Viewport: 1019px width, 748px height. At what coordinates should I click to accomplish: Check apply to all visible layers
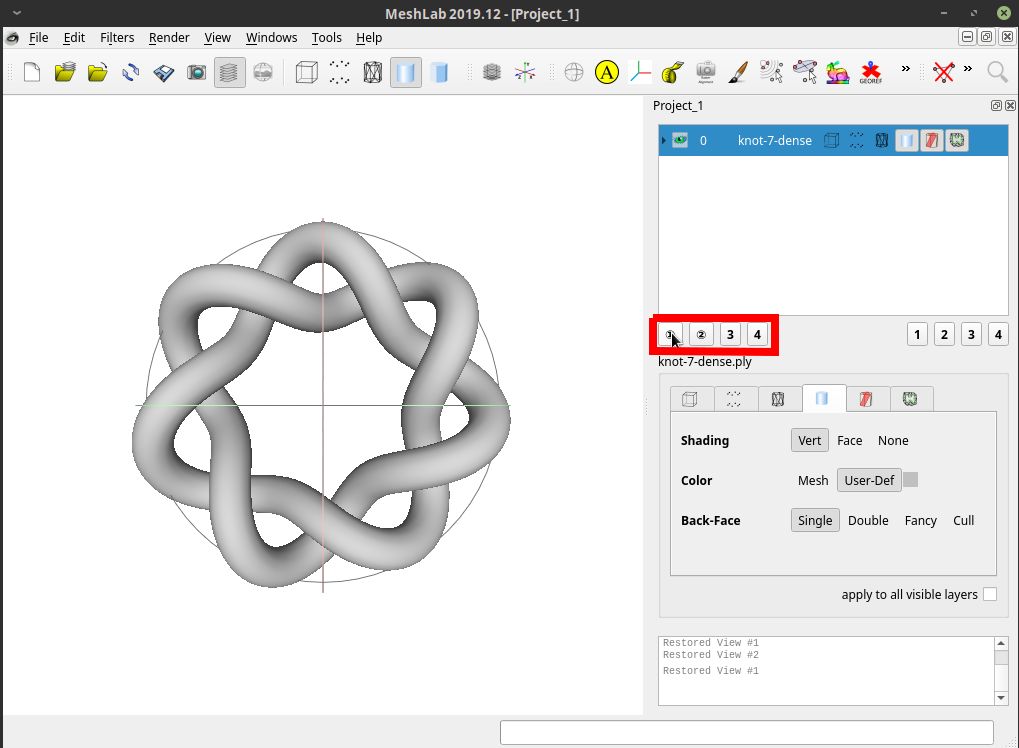coord(990,594)
